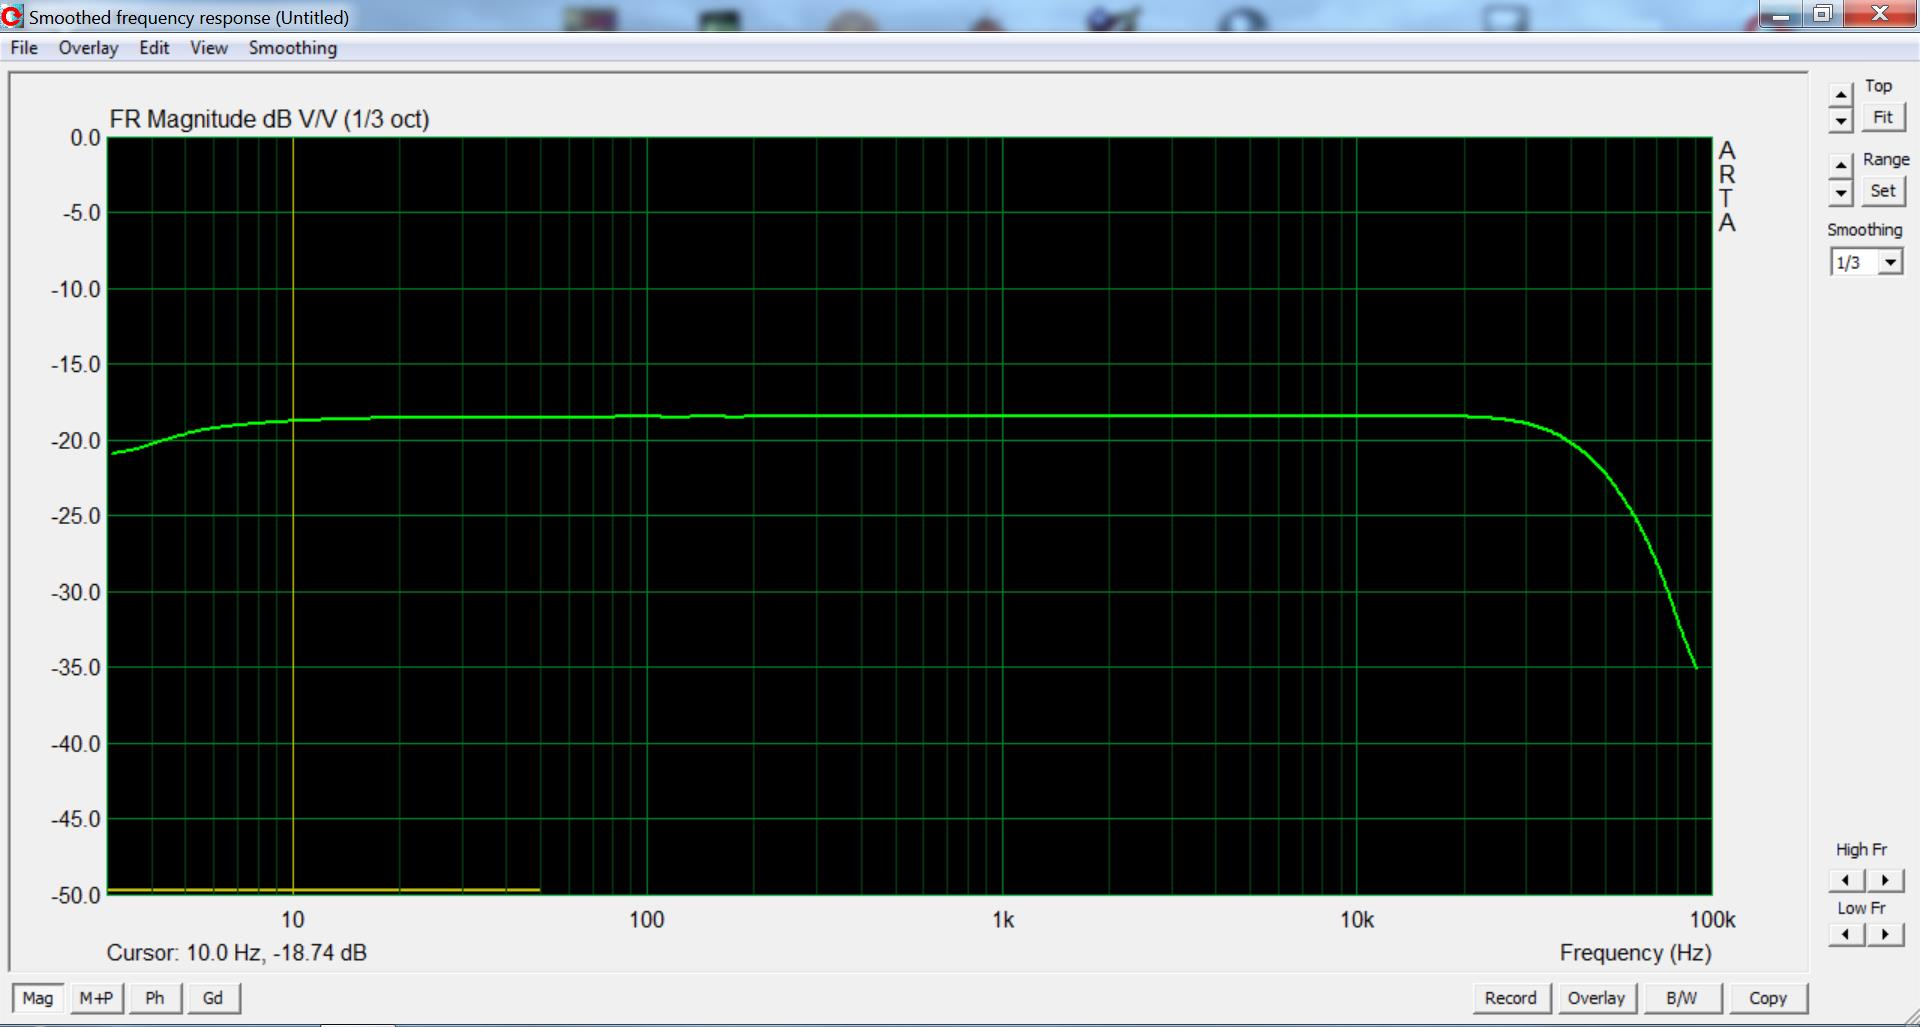Click the '10k' x-axis label
Viewport: 1924px width, 1027px height.
[1357, 920]
